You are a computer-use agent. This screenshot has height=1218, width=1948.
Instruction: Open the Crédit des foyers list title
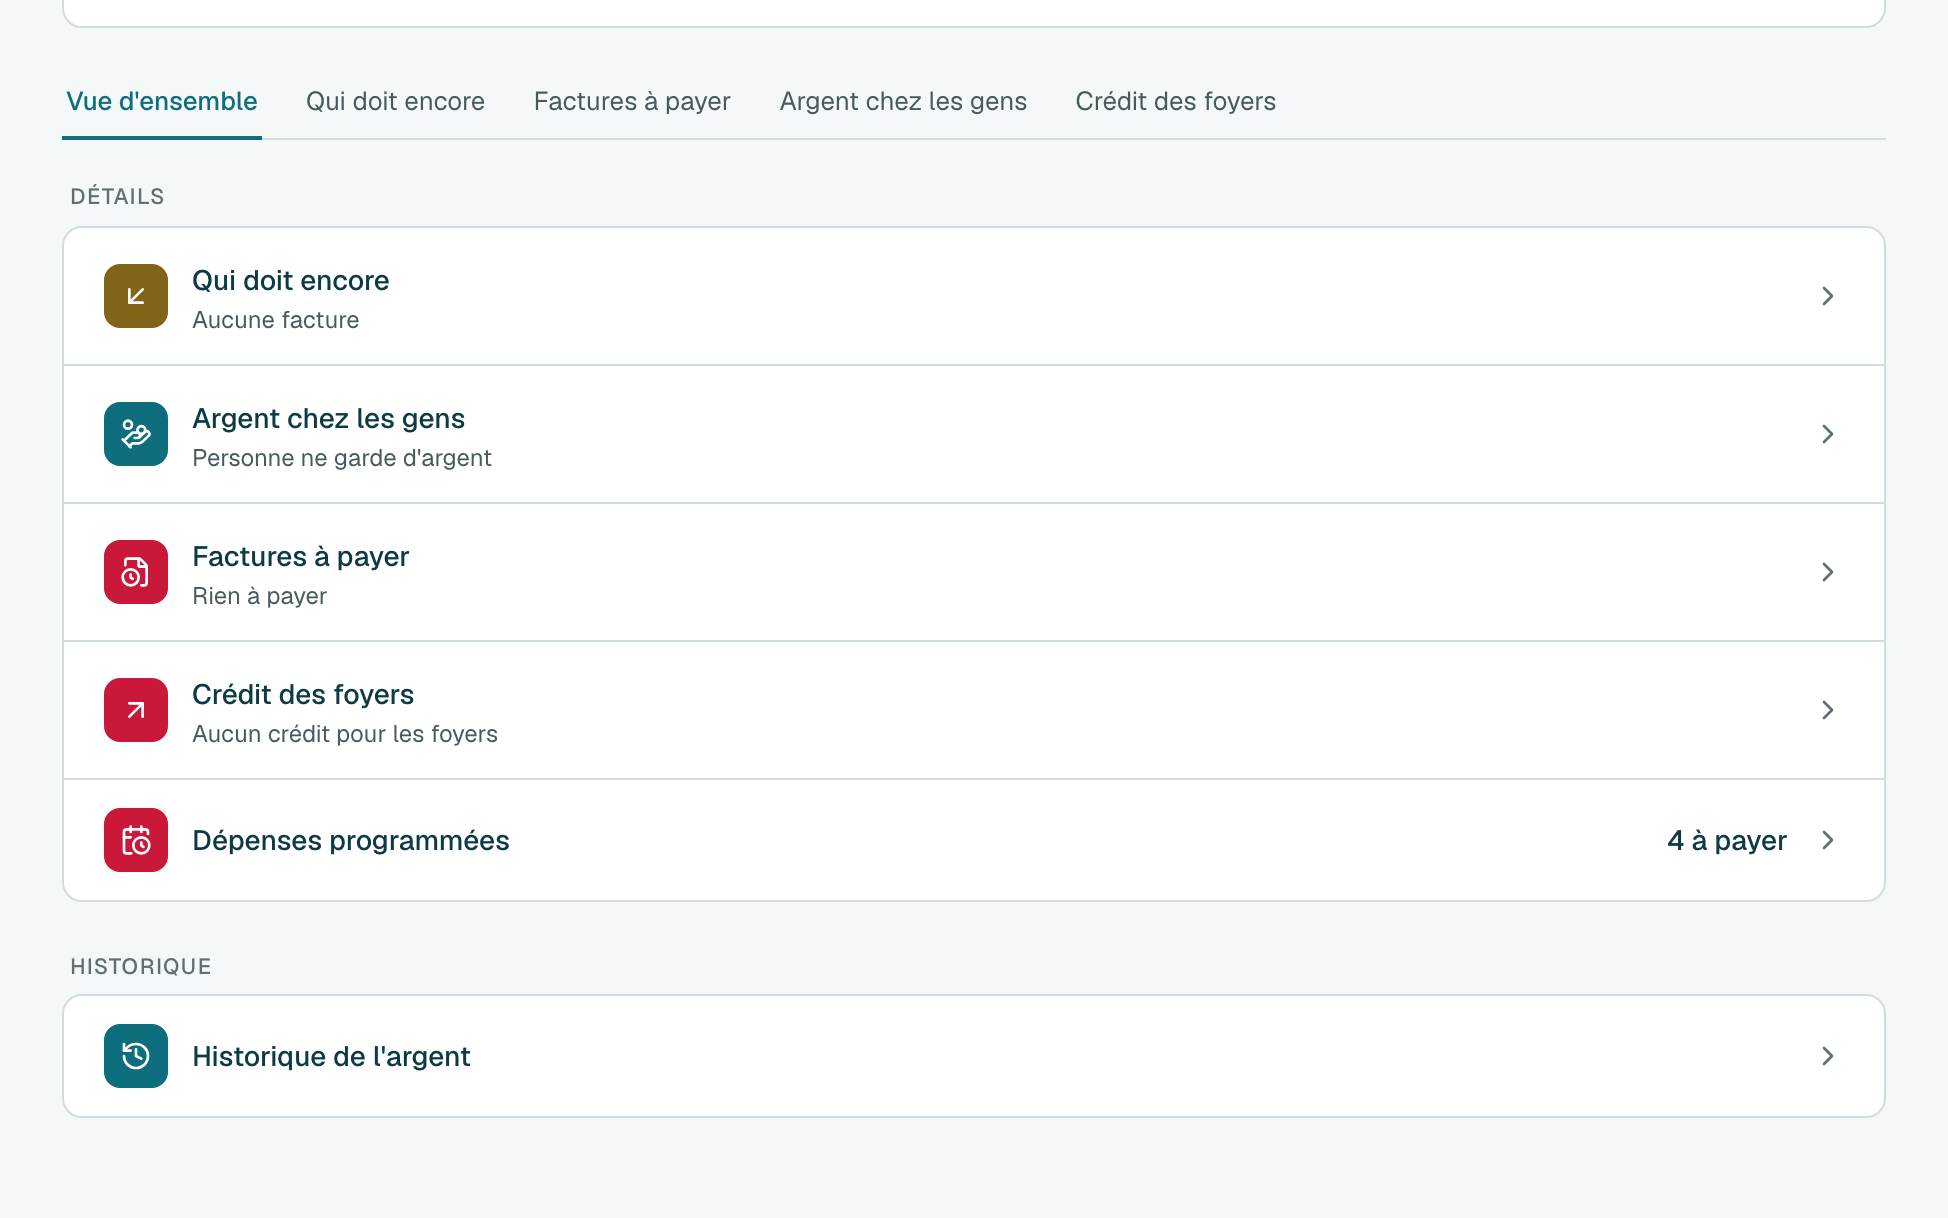point(302,694)
